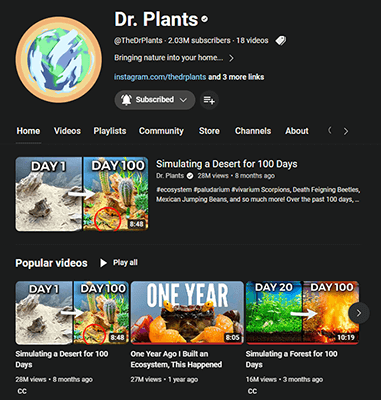Advance Popular videos carousel with next arrow
This screenshot has height=400, width=381.
359,313
